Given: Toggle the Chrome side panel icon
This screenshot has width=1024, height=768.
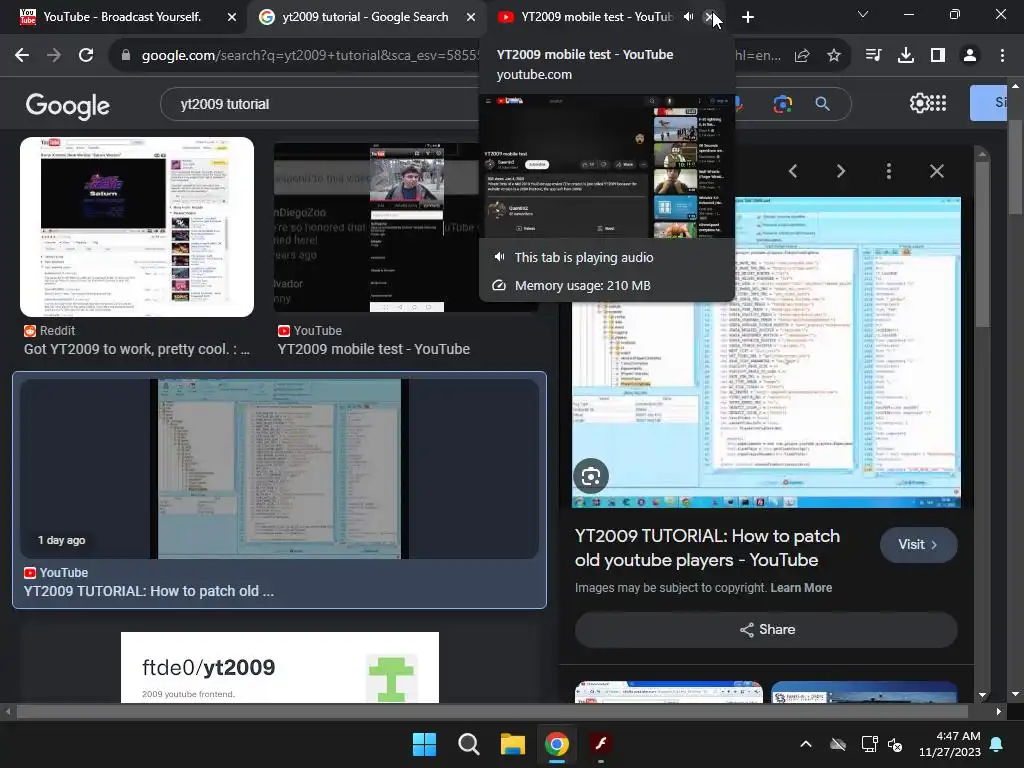Looking at the screenshot, I should point(938,56).
